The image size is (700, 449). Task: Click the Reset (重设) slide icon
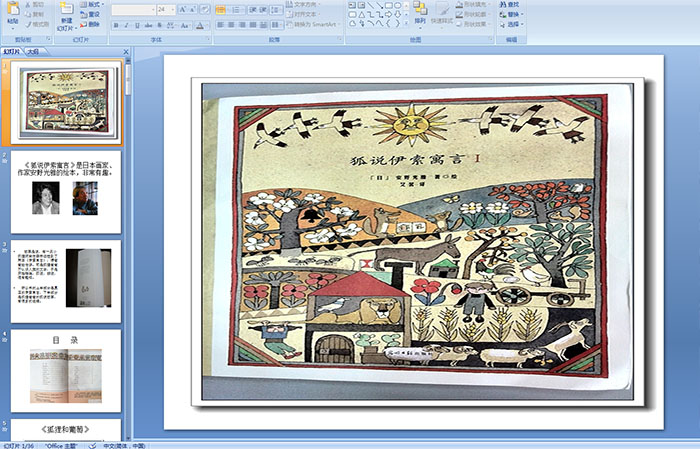(x=83, y=14)
